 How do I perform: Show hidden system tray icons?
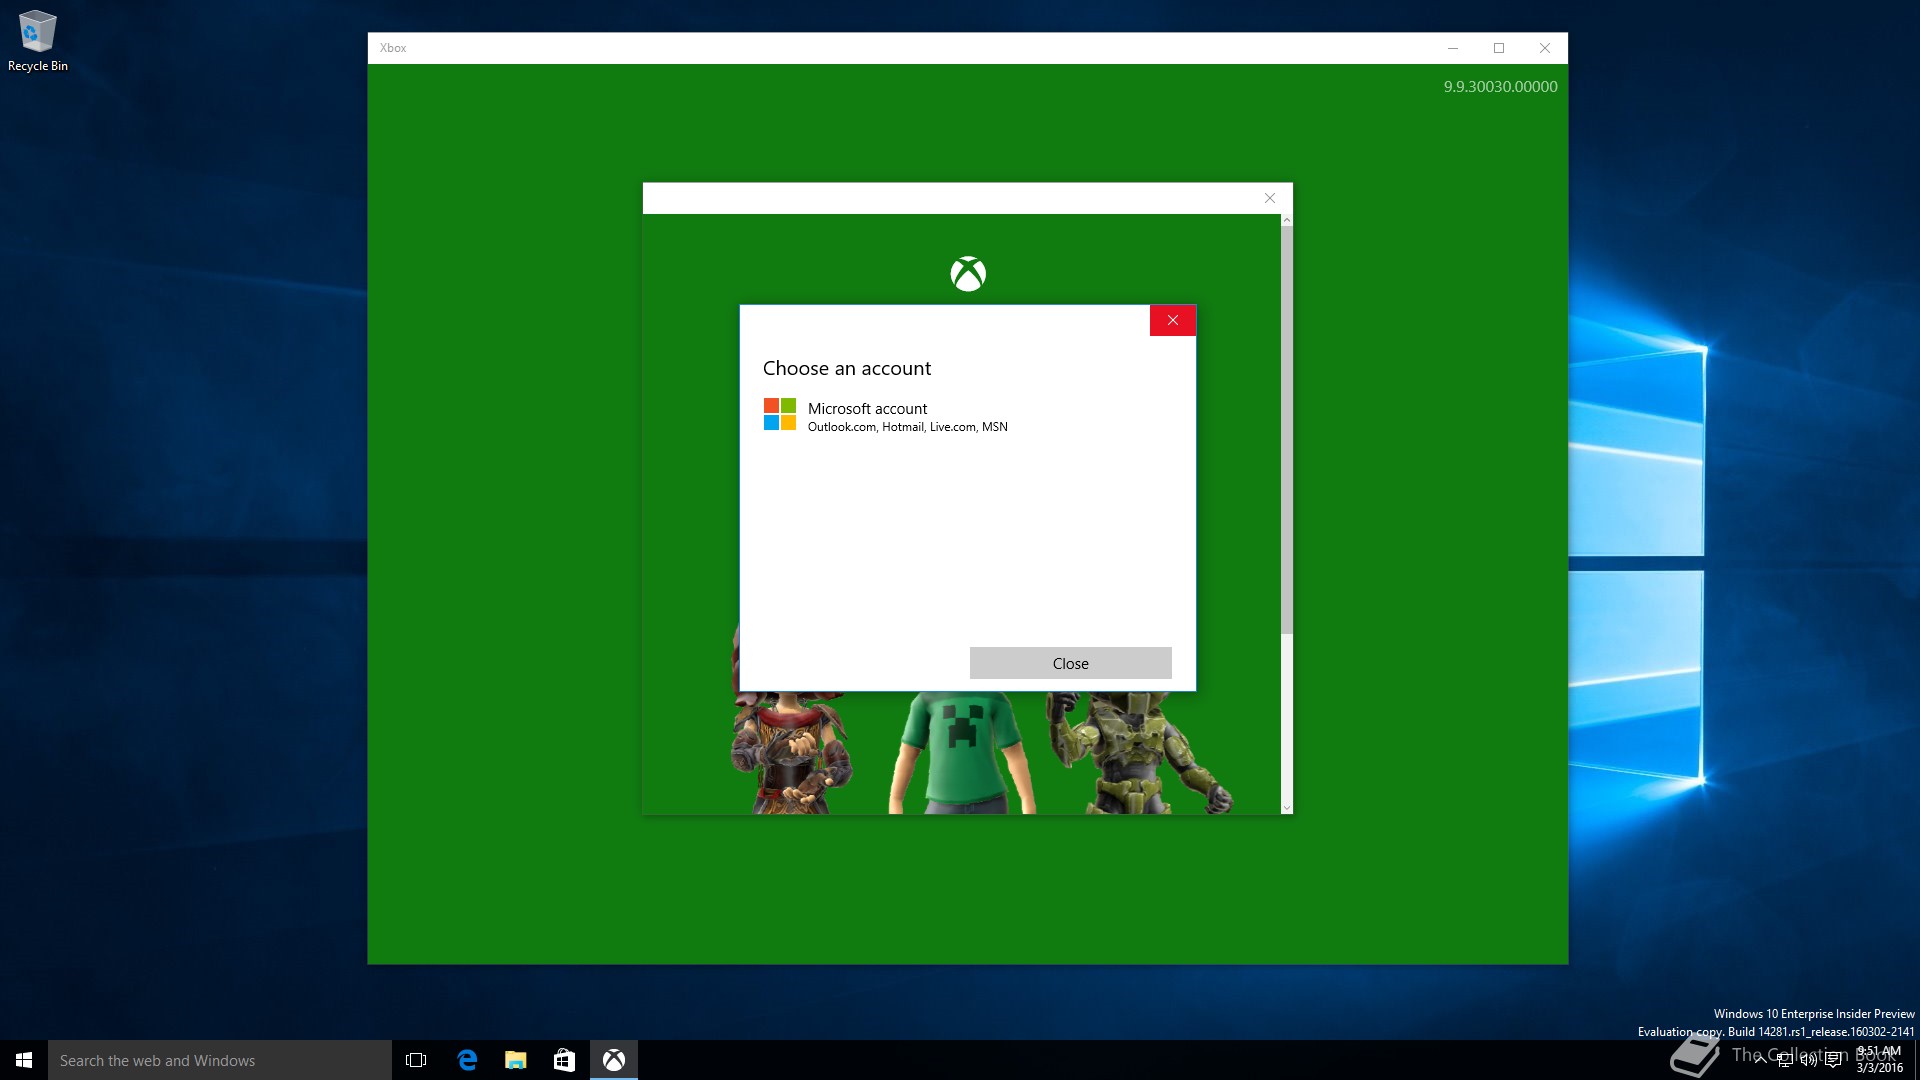click(x=1760, y=1060)
